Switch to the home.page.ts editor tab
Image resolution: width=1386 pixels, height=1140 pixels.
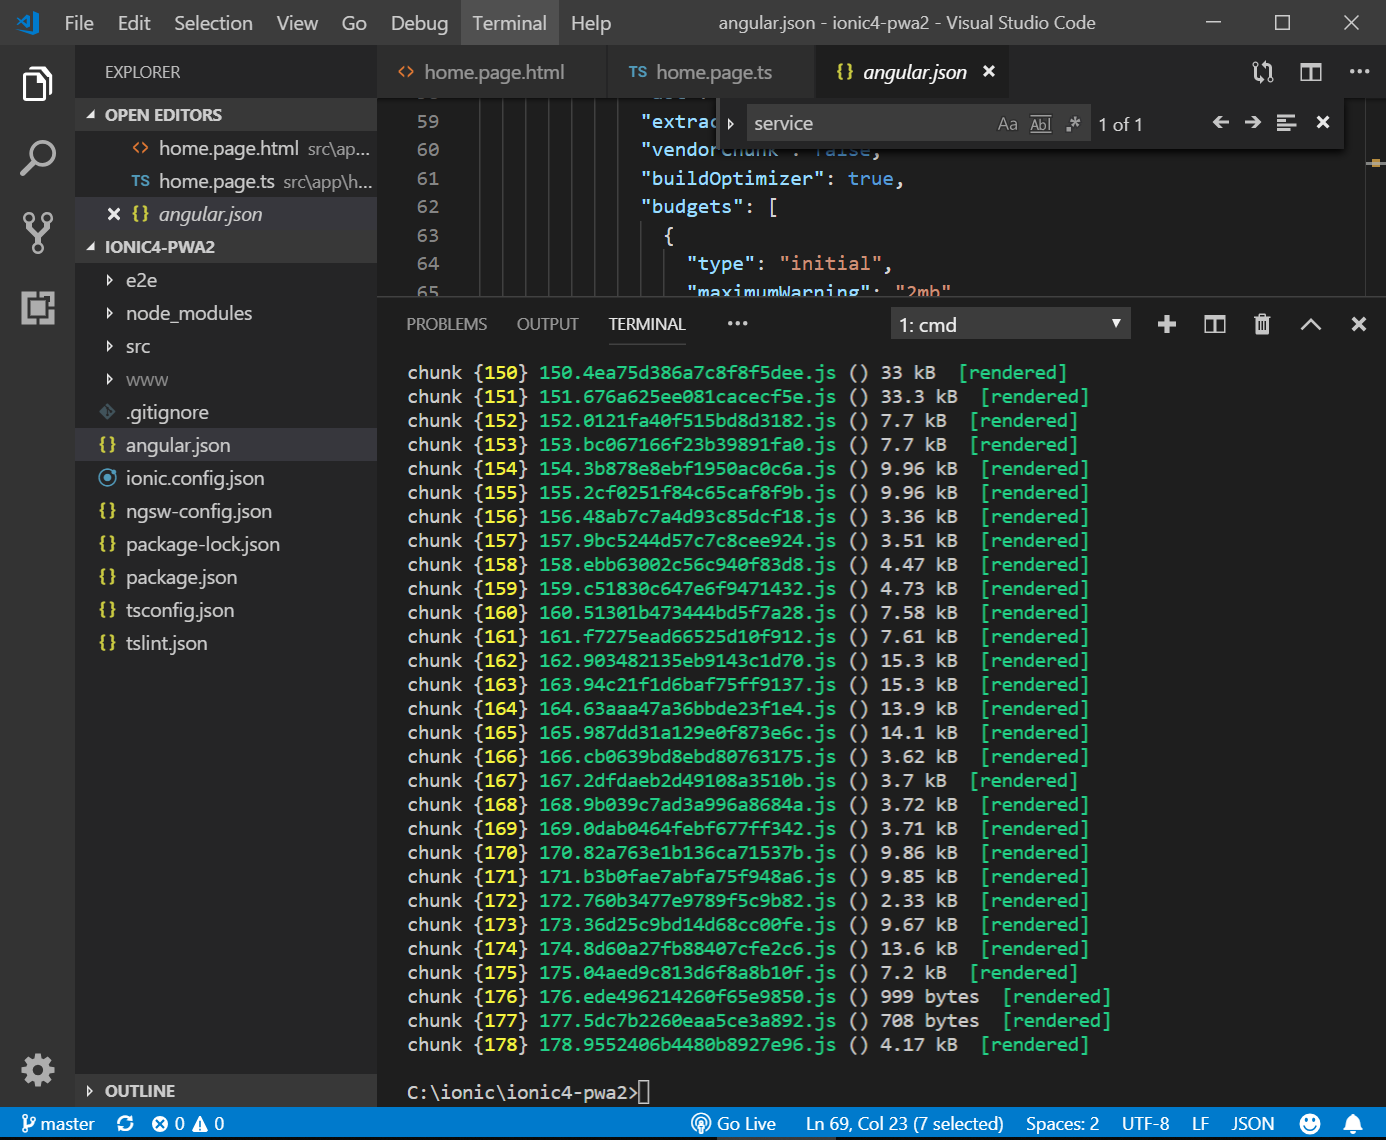[713, 72]
